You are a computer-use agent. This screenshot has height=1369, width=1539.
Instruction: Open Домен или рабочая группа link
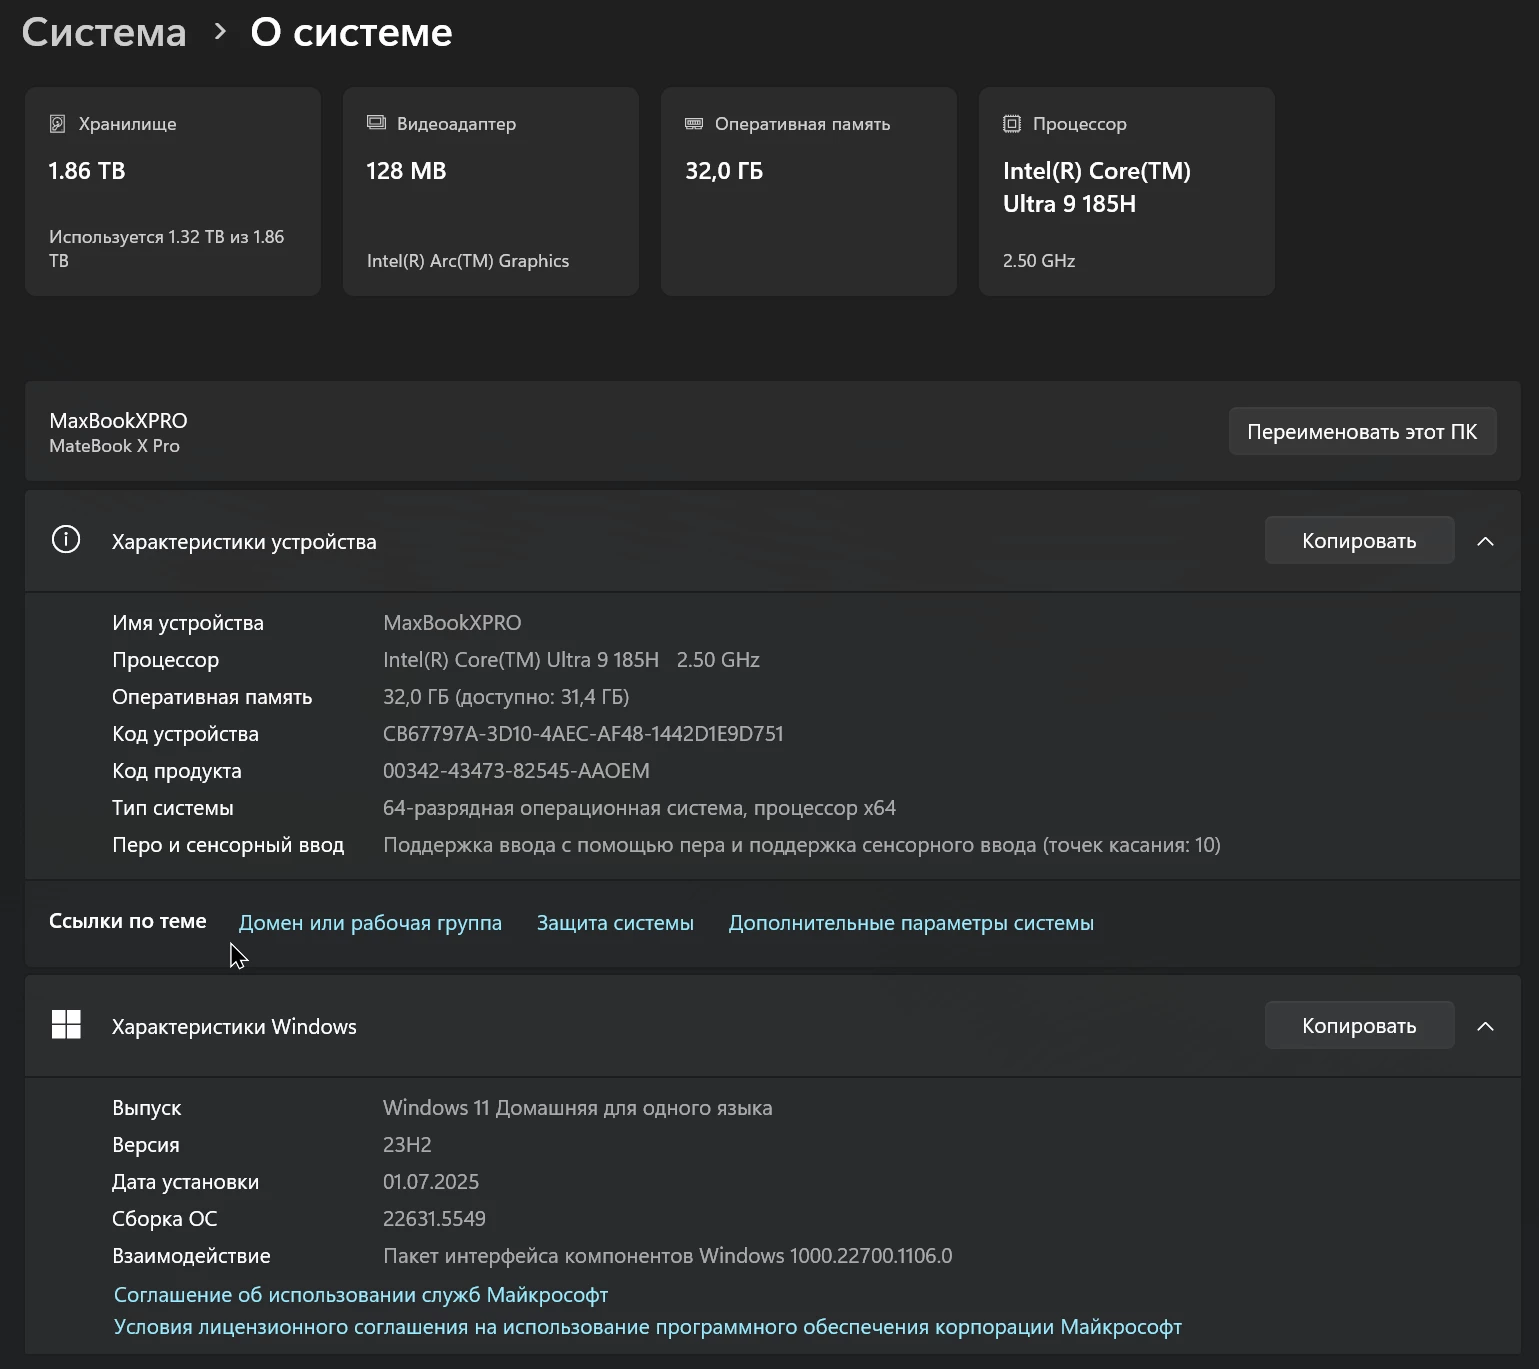click(370, 923)
